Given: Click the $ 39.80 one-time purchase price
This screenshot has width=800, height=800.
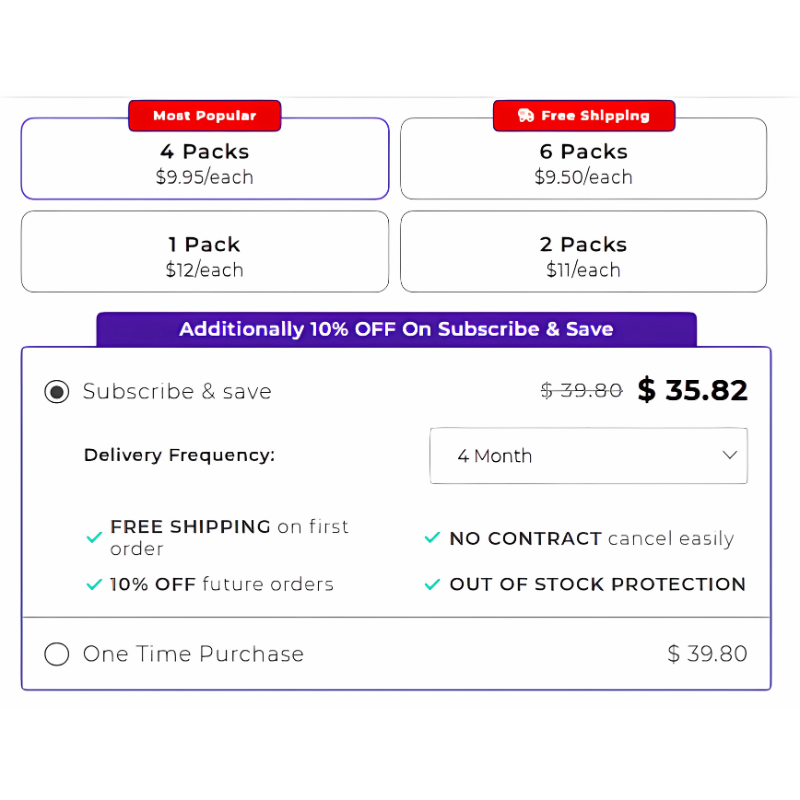Looking at the screenshot, I should coord(708,654).
